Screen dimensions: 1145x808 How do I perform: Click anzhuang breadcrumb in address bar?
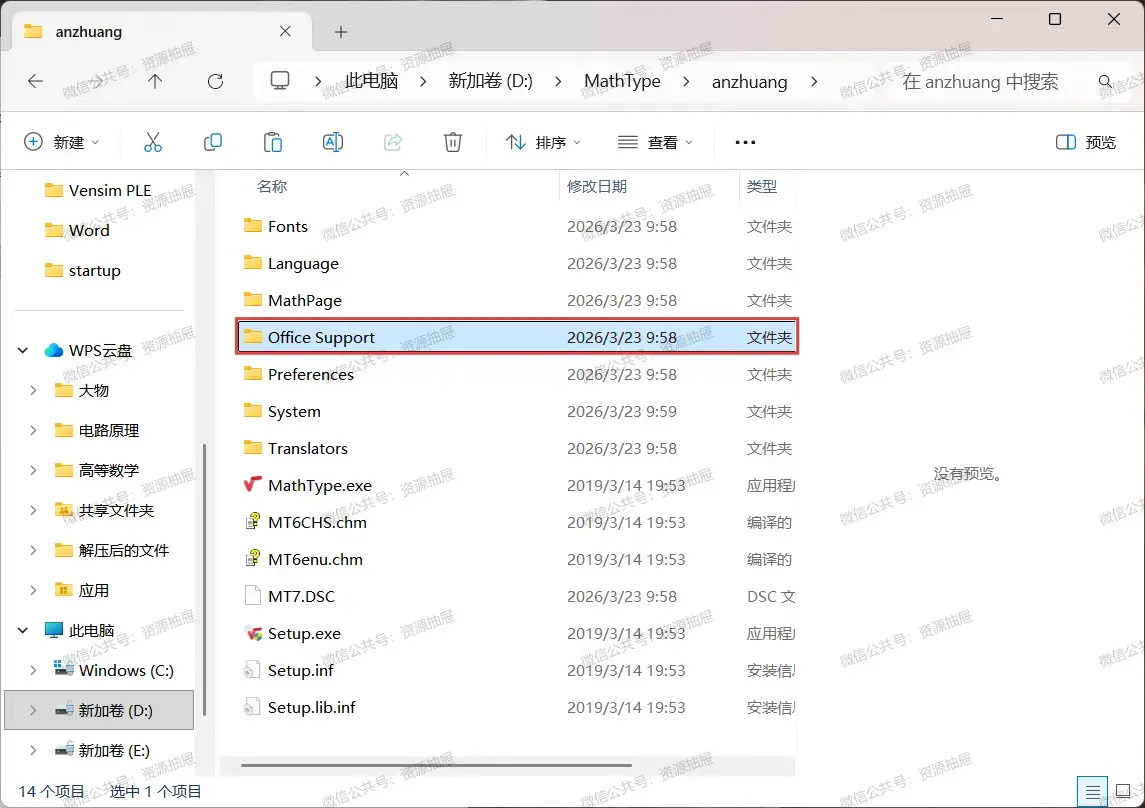click(749, 82)
